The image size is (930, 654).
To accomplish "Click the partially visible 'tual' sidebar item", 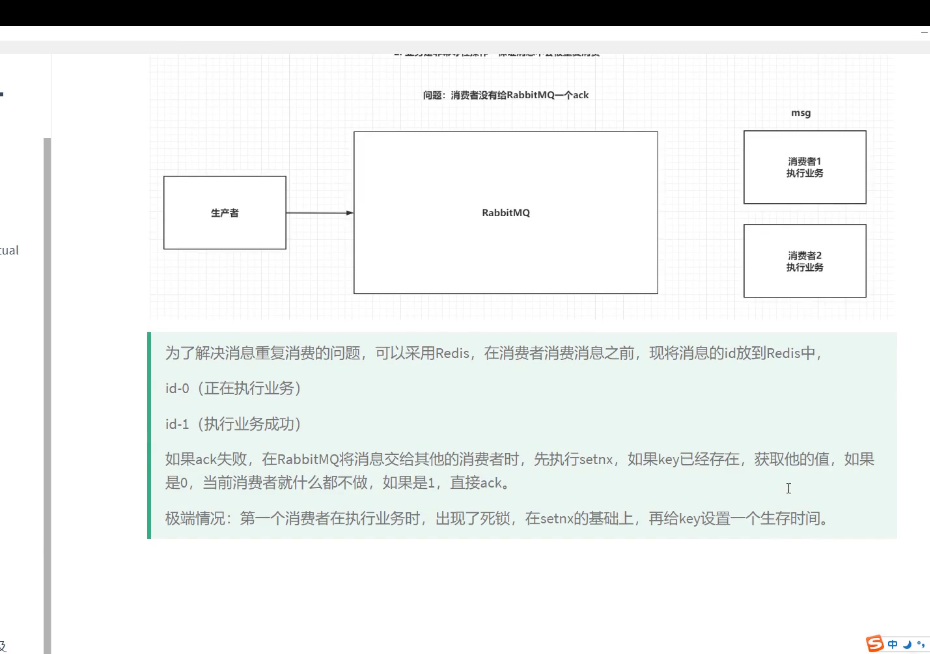I will click(x=9, y=250).
